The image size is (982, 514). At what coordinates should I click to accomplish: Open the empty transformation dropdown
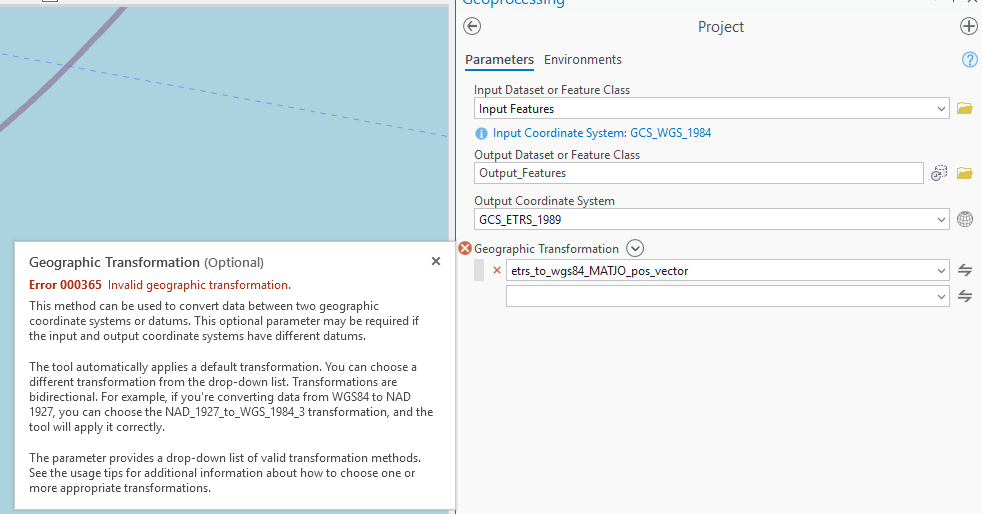(941, 297)
